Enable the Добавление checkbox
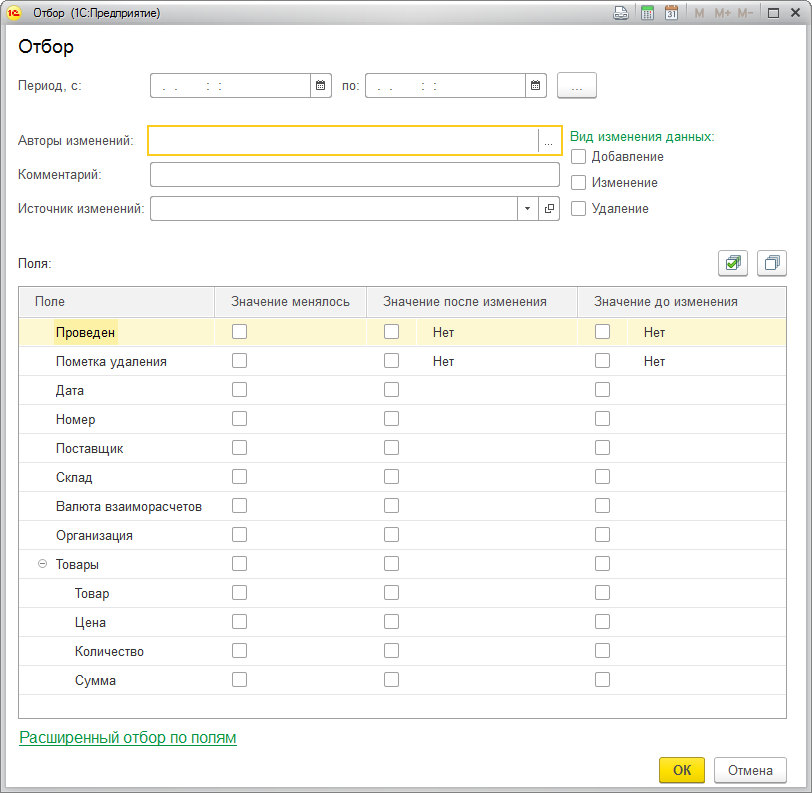The width and height of the screenshot is (812, 793). pyautogui.click(x=578, y=157)
